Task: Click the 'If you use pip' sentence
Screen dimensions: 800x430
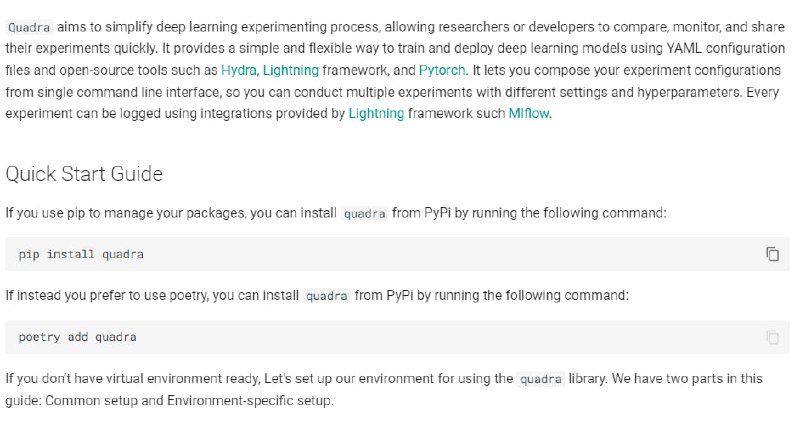Action: [x=150, y=214]
